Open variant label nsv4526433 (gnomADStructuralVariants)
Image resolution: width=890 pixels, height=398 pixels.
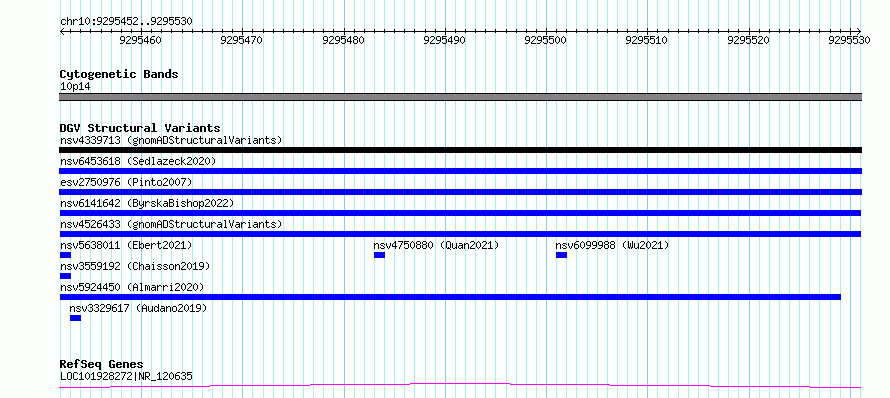(x=171, y=224)
